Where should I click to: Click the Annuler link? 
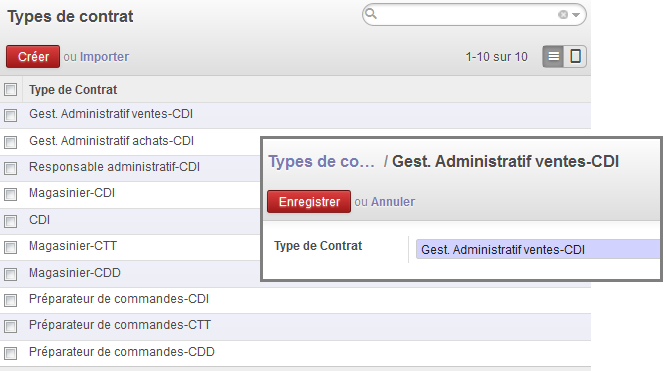[393, 201]
